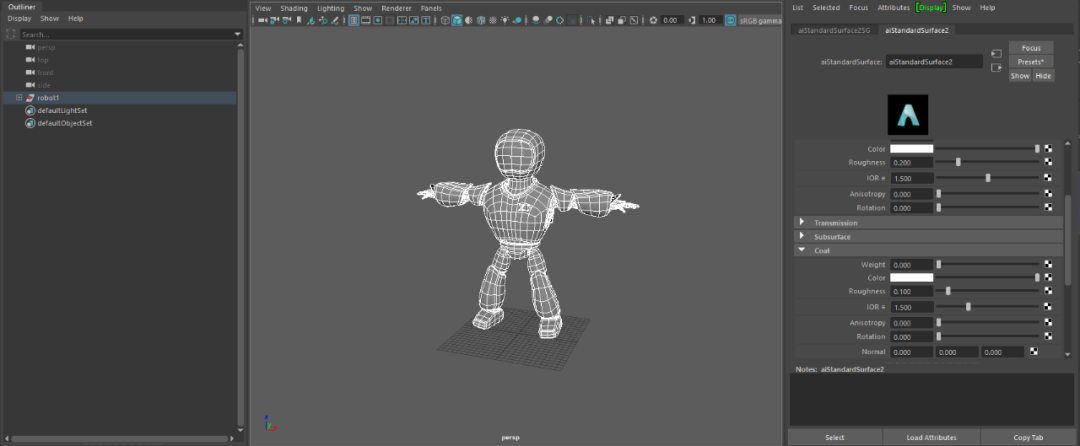Click checker map button for Specular Roughness

tap(1048, 162)
